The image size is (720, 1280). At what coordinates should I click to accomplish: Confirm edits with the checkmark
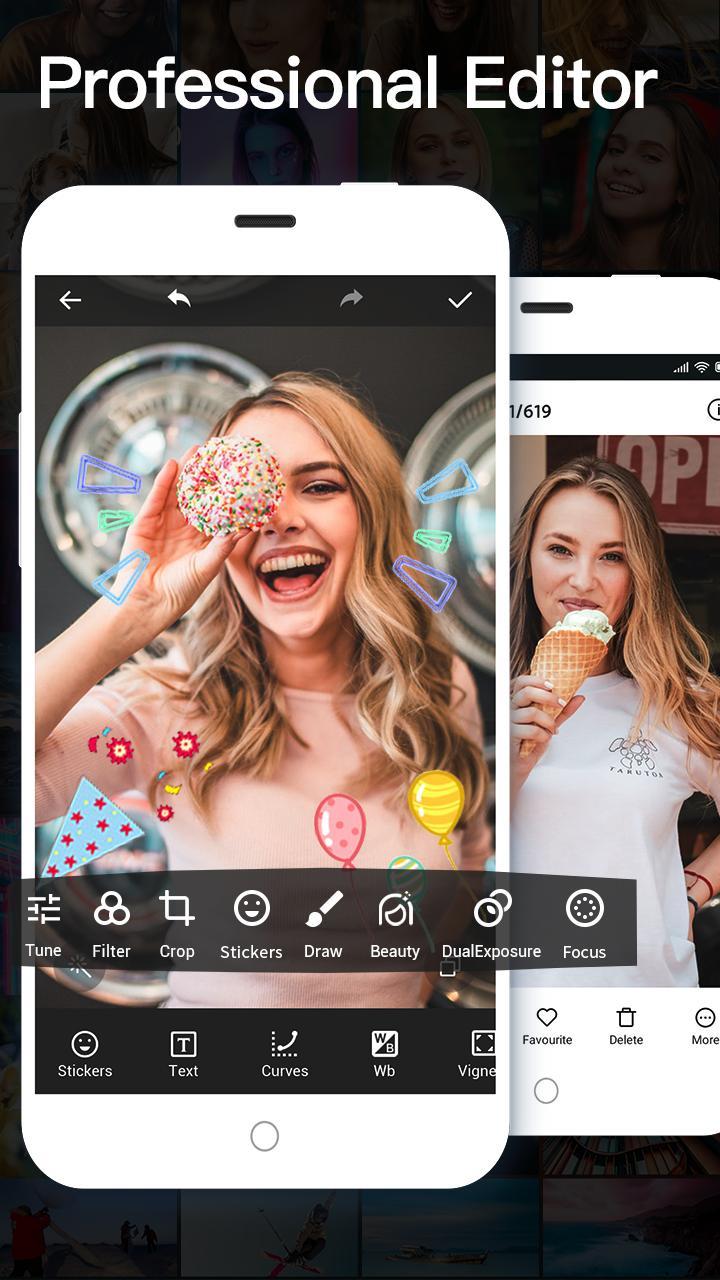click(460, 300)
